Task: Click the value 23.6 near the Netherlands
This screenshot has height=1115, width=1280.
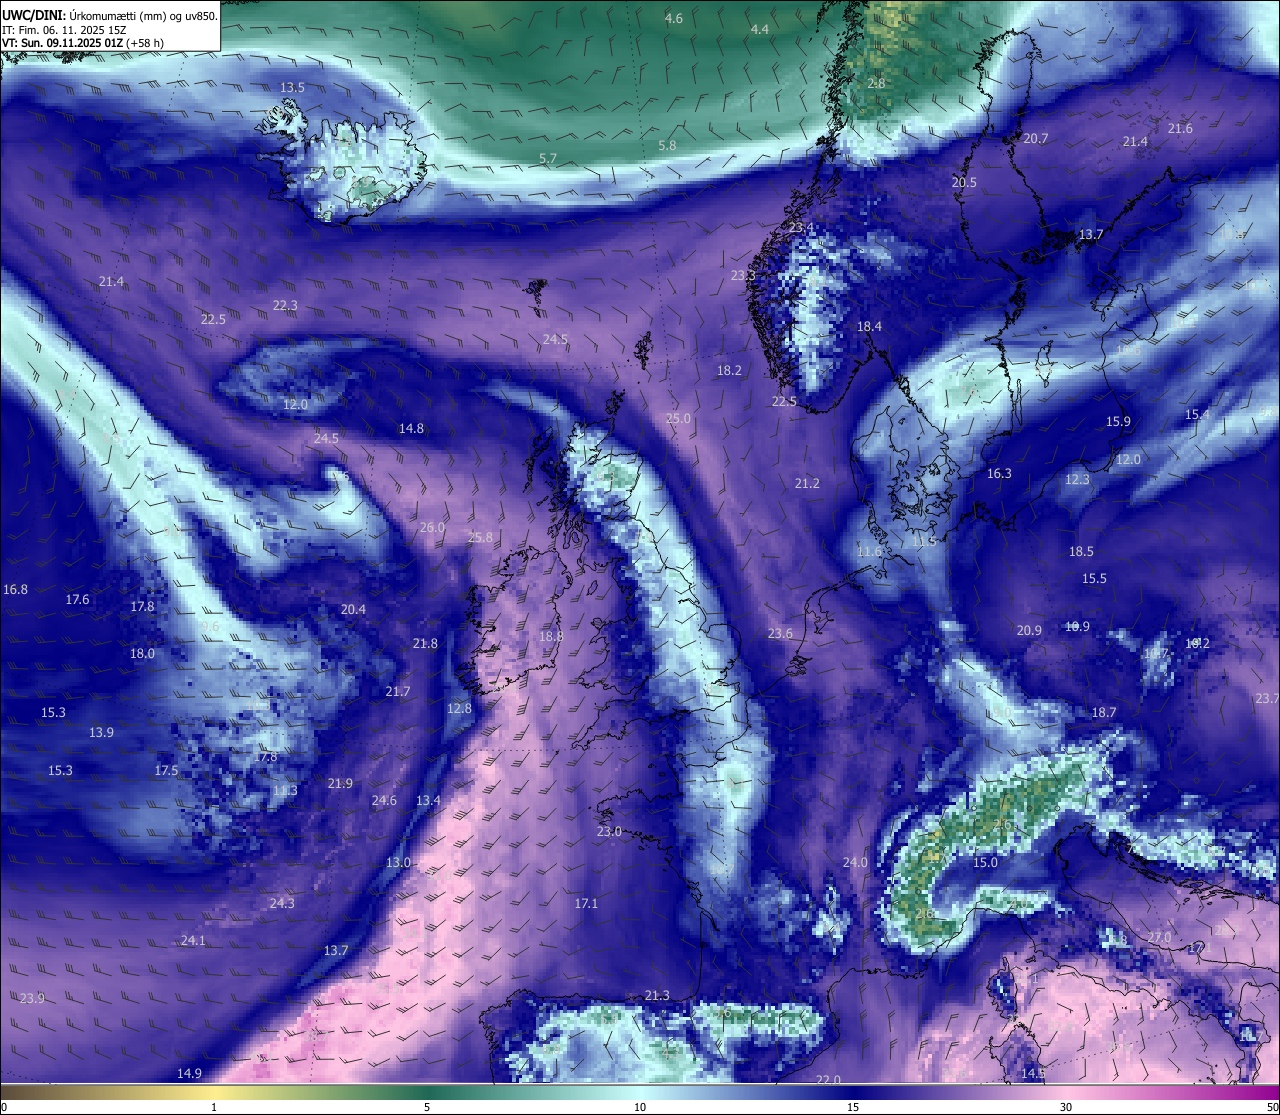Action: 780,634
